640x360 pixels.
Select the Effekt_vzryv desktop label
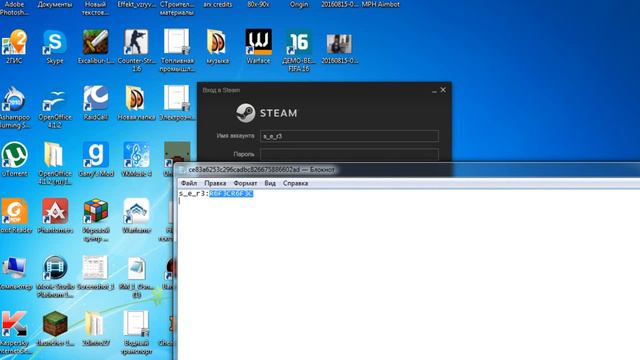pos(136,4)
